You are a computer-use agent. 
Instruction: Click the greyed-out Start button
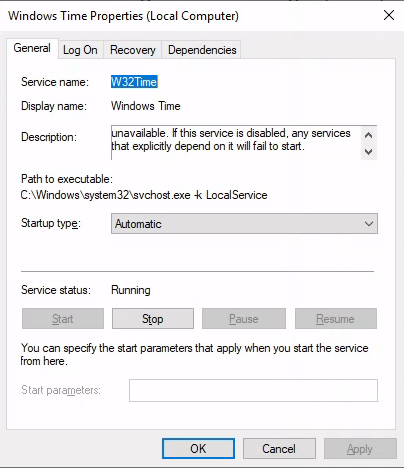click(x=63, y=319)
